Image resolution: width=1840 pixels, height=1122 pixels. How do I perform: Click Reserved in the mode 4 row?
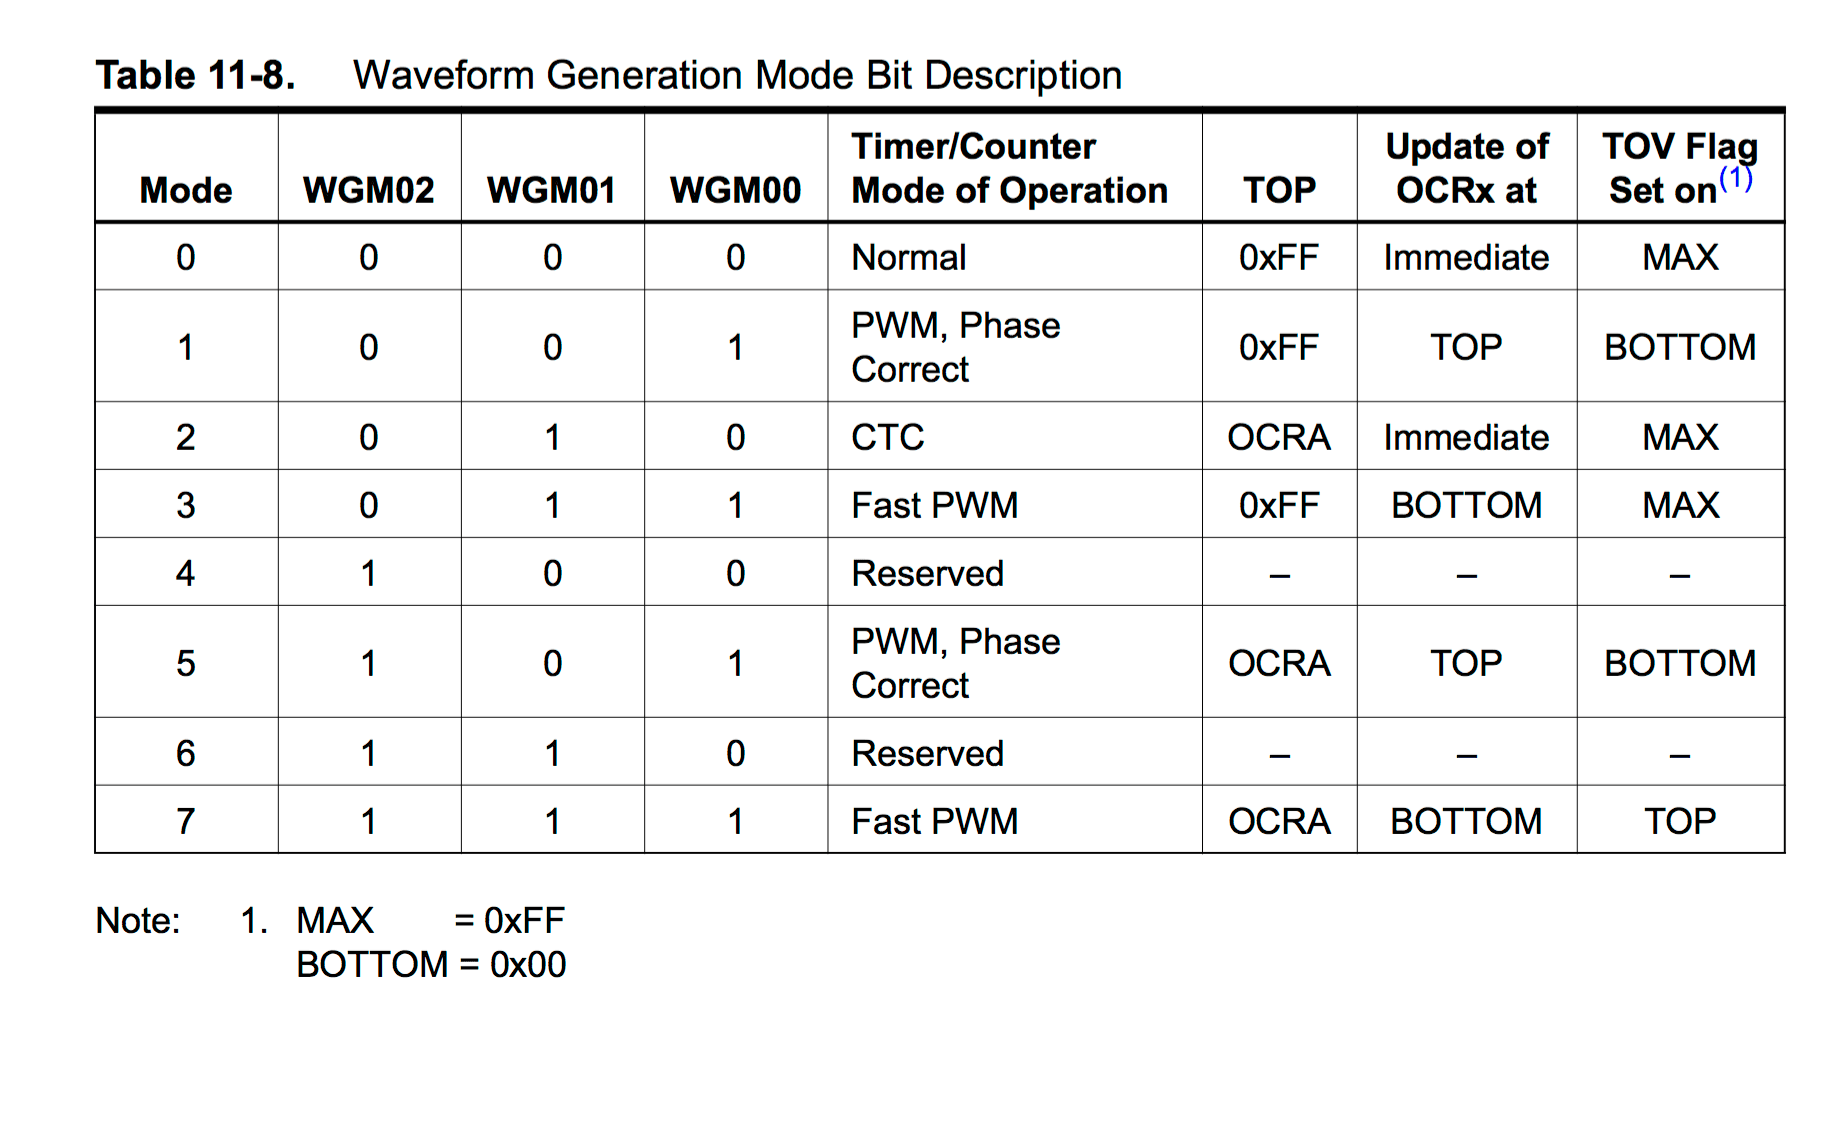[x=928, y=573]
